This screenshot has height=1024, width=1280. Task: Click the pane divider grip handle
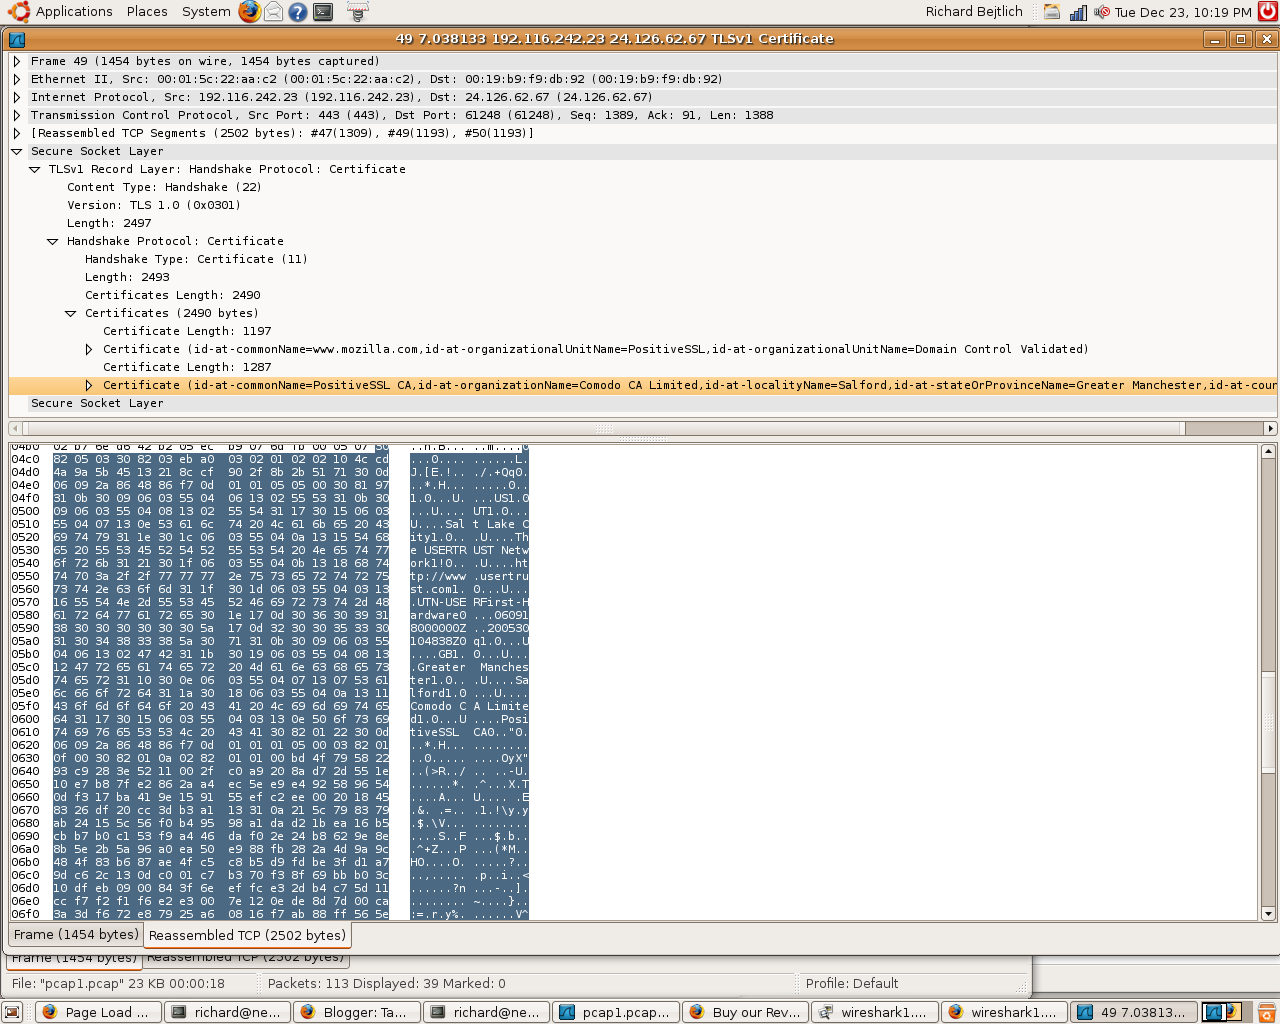640,439
